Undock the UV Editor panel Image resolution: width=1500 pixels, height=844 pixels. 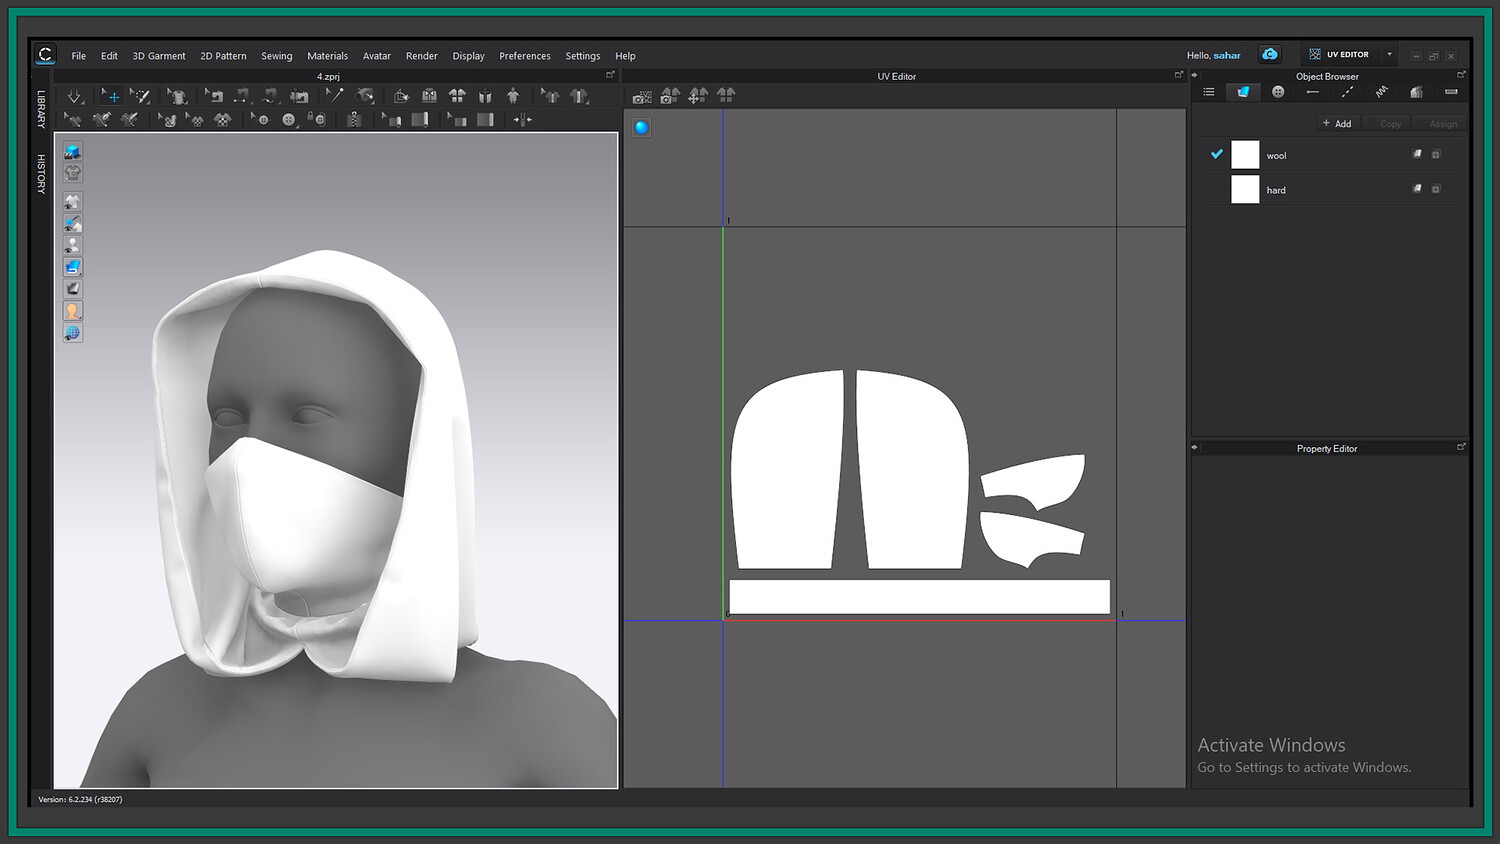pyautogui.click(x=1178, y=75)
